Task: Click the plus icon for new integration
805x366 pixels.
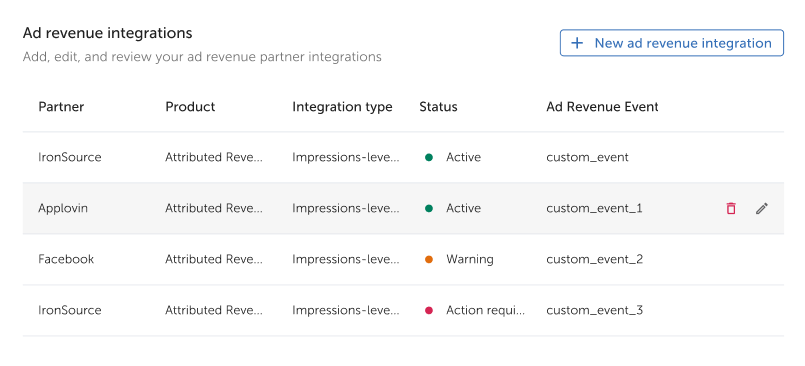Action: (x=577, y=43)
